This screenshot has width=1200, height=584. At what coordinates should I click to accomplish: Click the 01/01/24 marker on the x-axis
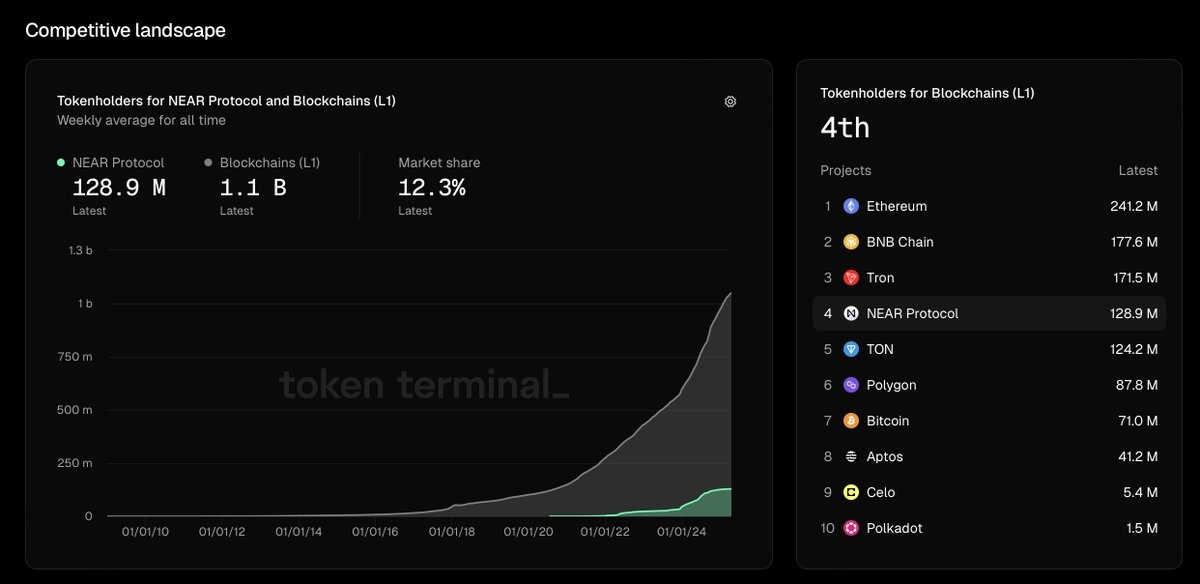[681, 532]
